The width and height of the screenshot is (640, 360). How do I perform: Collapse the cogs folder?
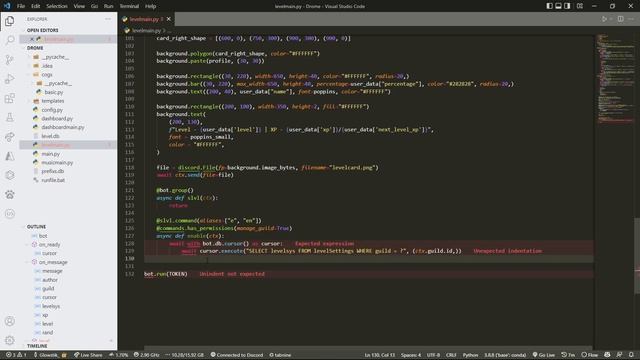pos(47,75)
